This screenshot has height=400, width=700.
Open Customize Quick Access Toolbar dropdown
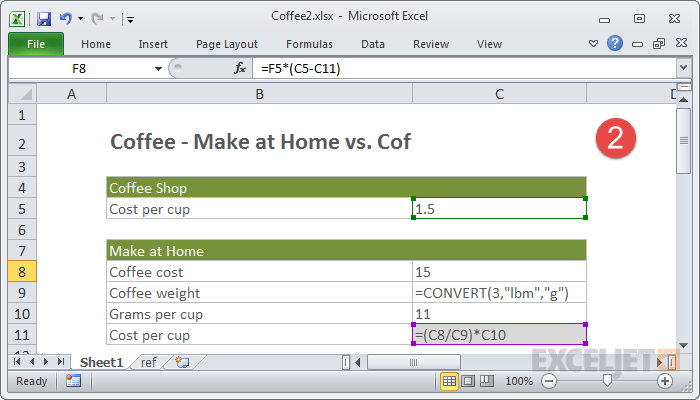(130, 19)
